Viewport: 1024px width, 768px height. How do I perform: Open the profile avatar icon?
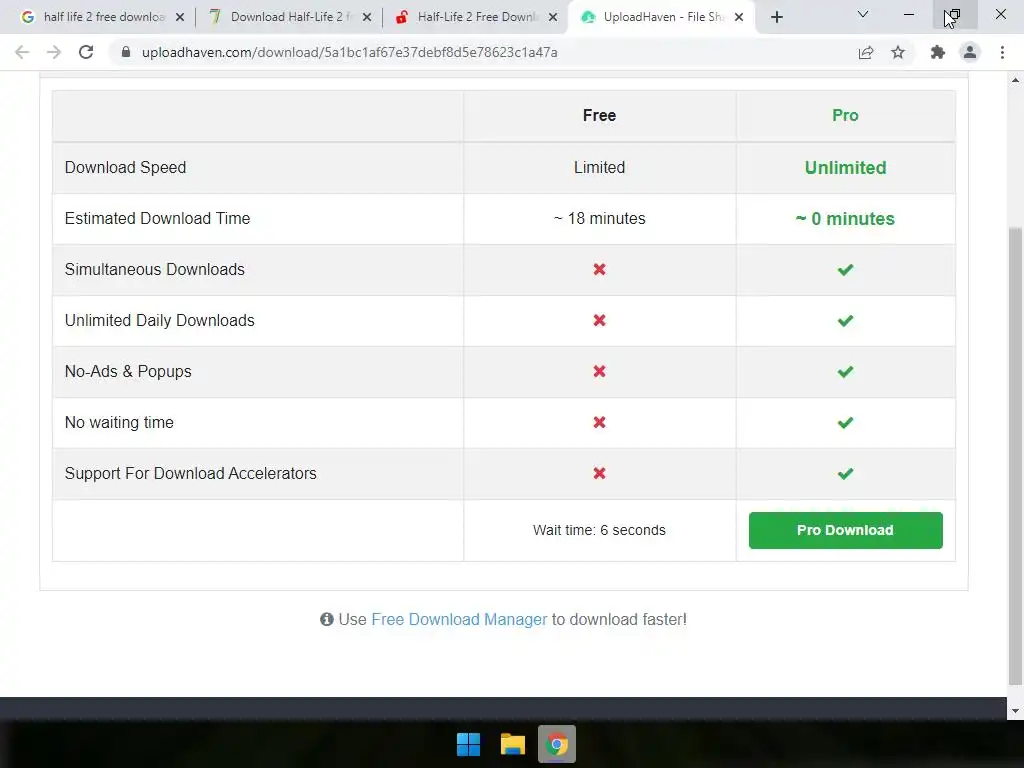tap(970, 52)
